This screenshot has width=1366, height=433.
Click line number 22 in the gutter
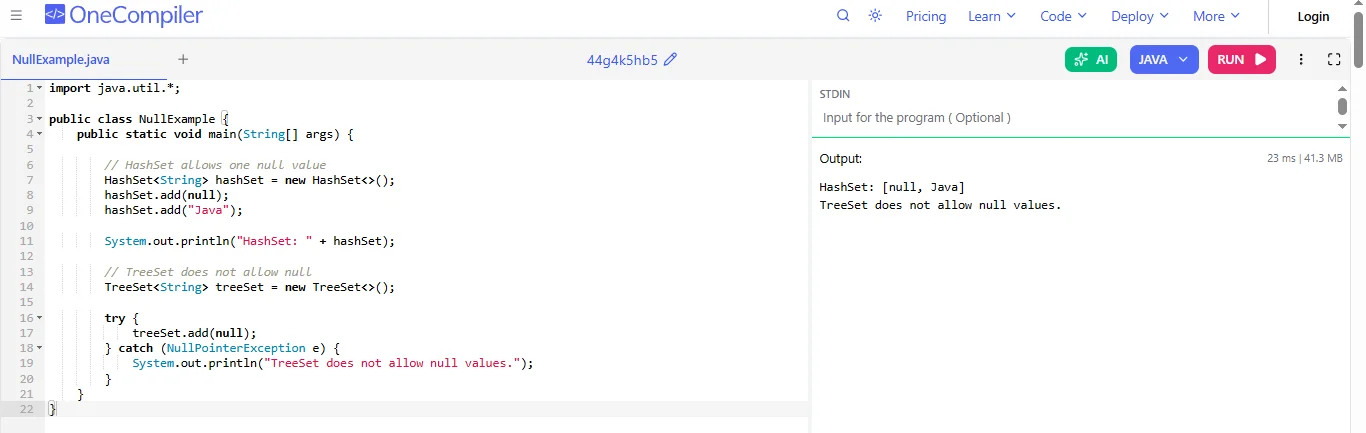pos(25,409)
